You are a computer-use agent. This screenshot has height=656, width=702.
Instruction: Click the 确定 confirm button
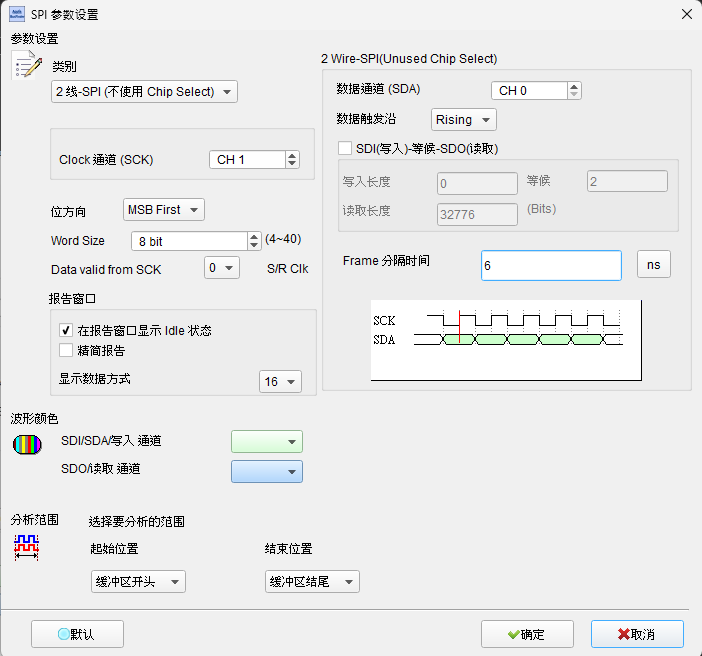tap(527, 634)
